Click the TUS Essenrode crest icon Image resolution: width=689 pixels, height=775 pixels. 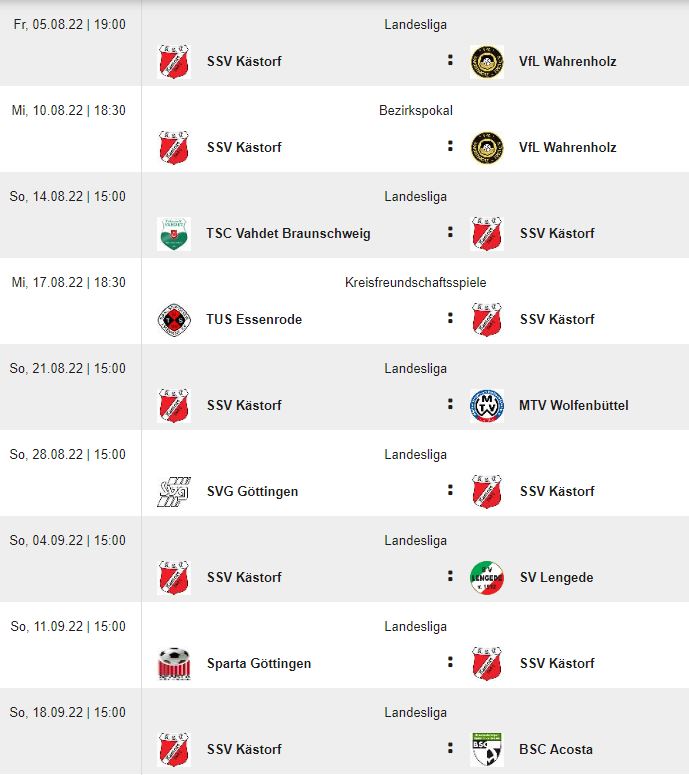click(174, 319)
